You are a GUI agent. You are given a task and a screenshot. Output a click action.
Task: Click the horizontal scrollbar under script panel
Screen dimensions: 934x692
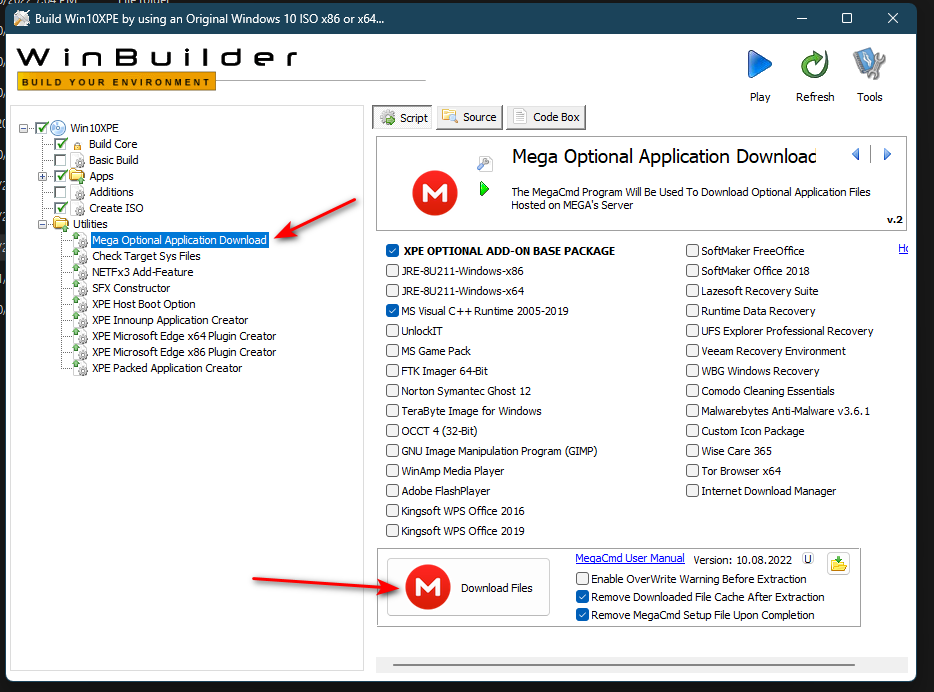(x=624, y=665)
